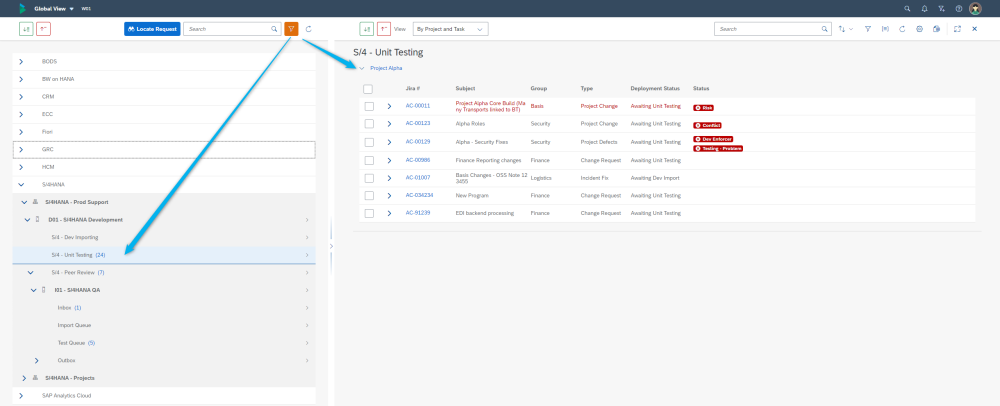Open the AC-00123 Jira link
Image resolution: width=1000 pixels, height=406 pixels.
pos(417,123)
